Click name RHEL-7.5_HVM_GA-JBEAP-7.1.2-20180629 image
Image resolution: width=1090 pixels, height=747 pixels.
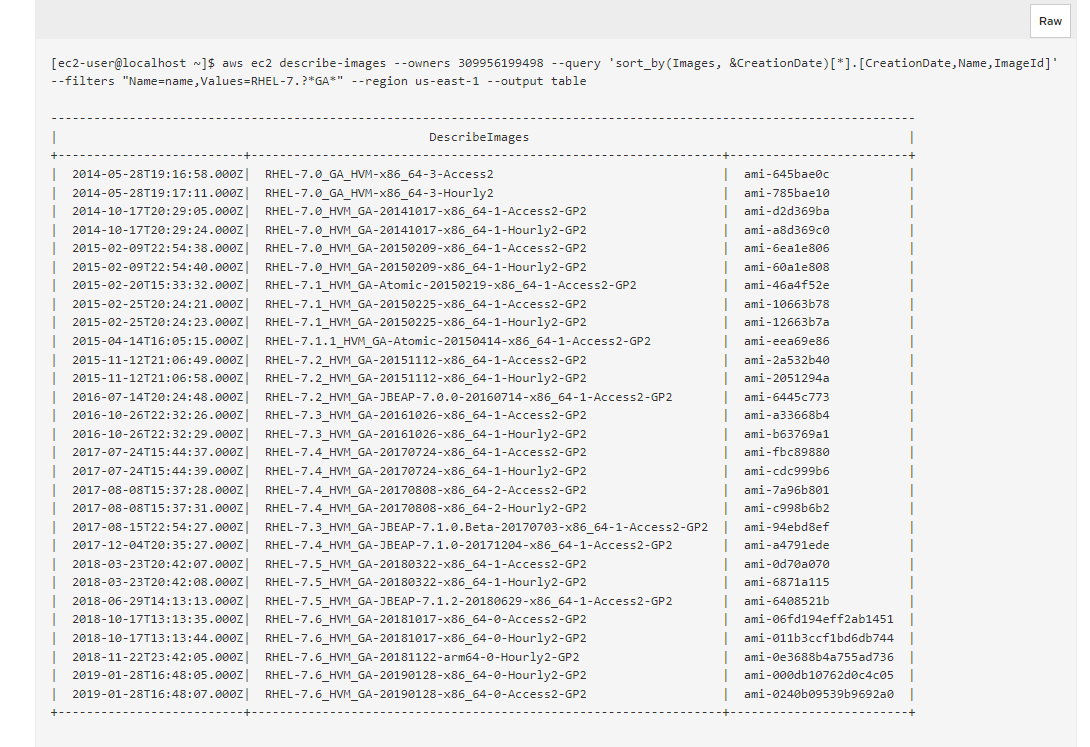469,601
